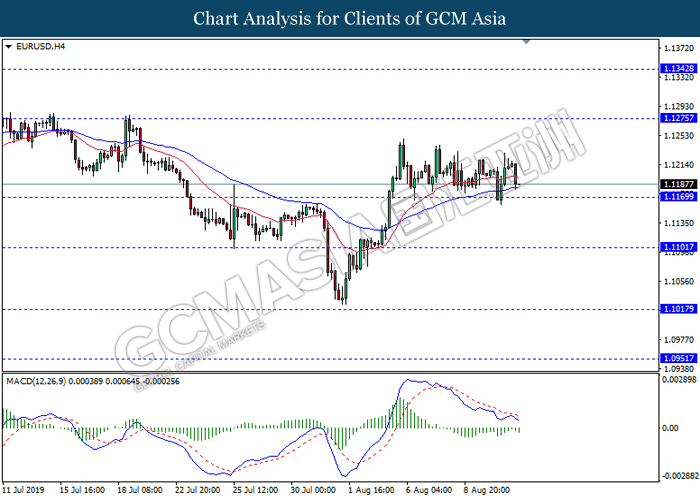Viewport: 700px width, 500px height.
Task: Click the 25 Jul 12:00 time label
Action: (255, 491)
